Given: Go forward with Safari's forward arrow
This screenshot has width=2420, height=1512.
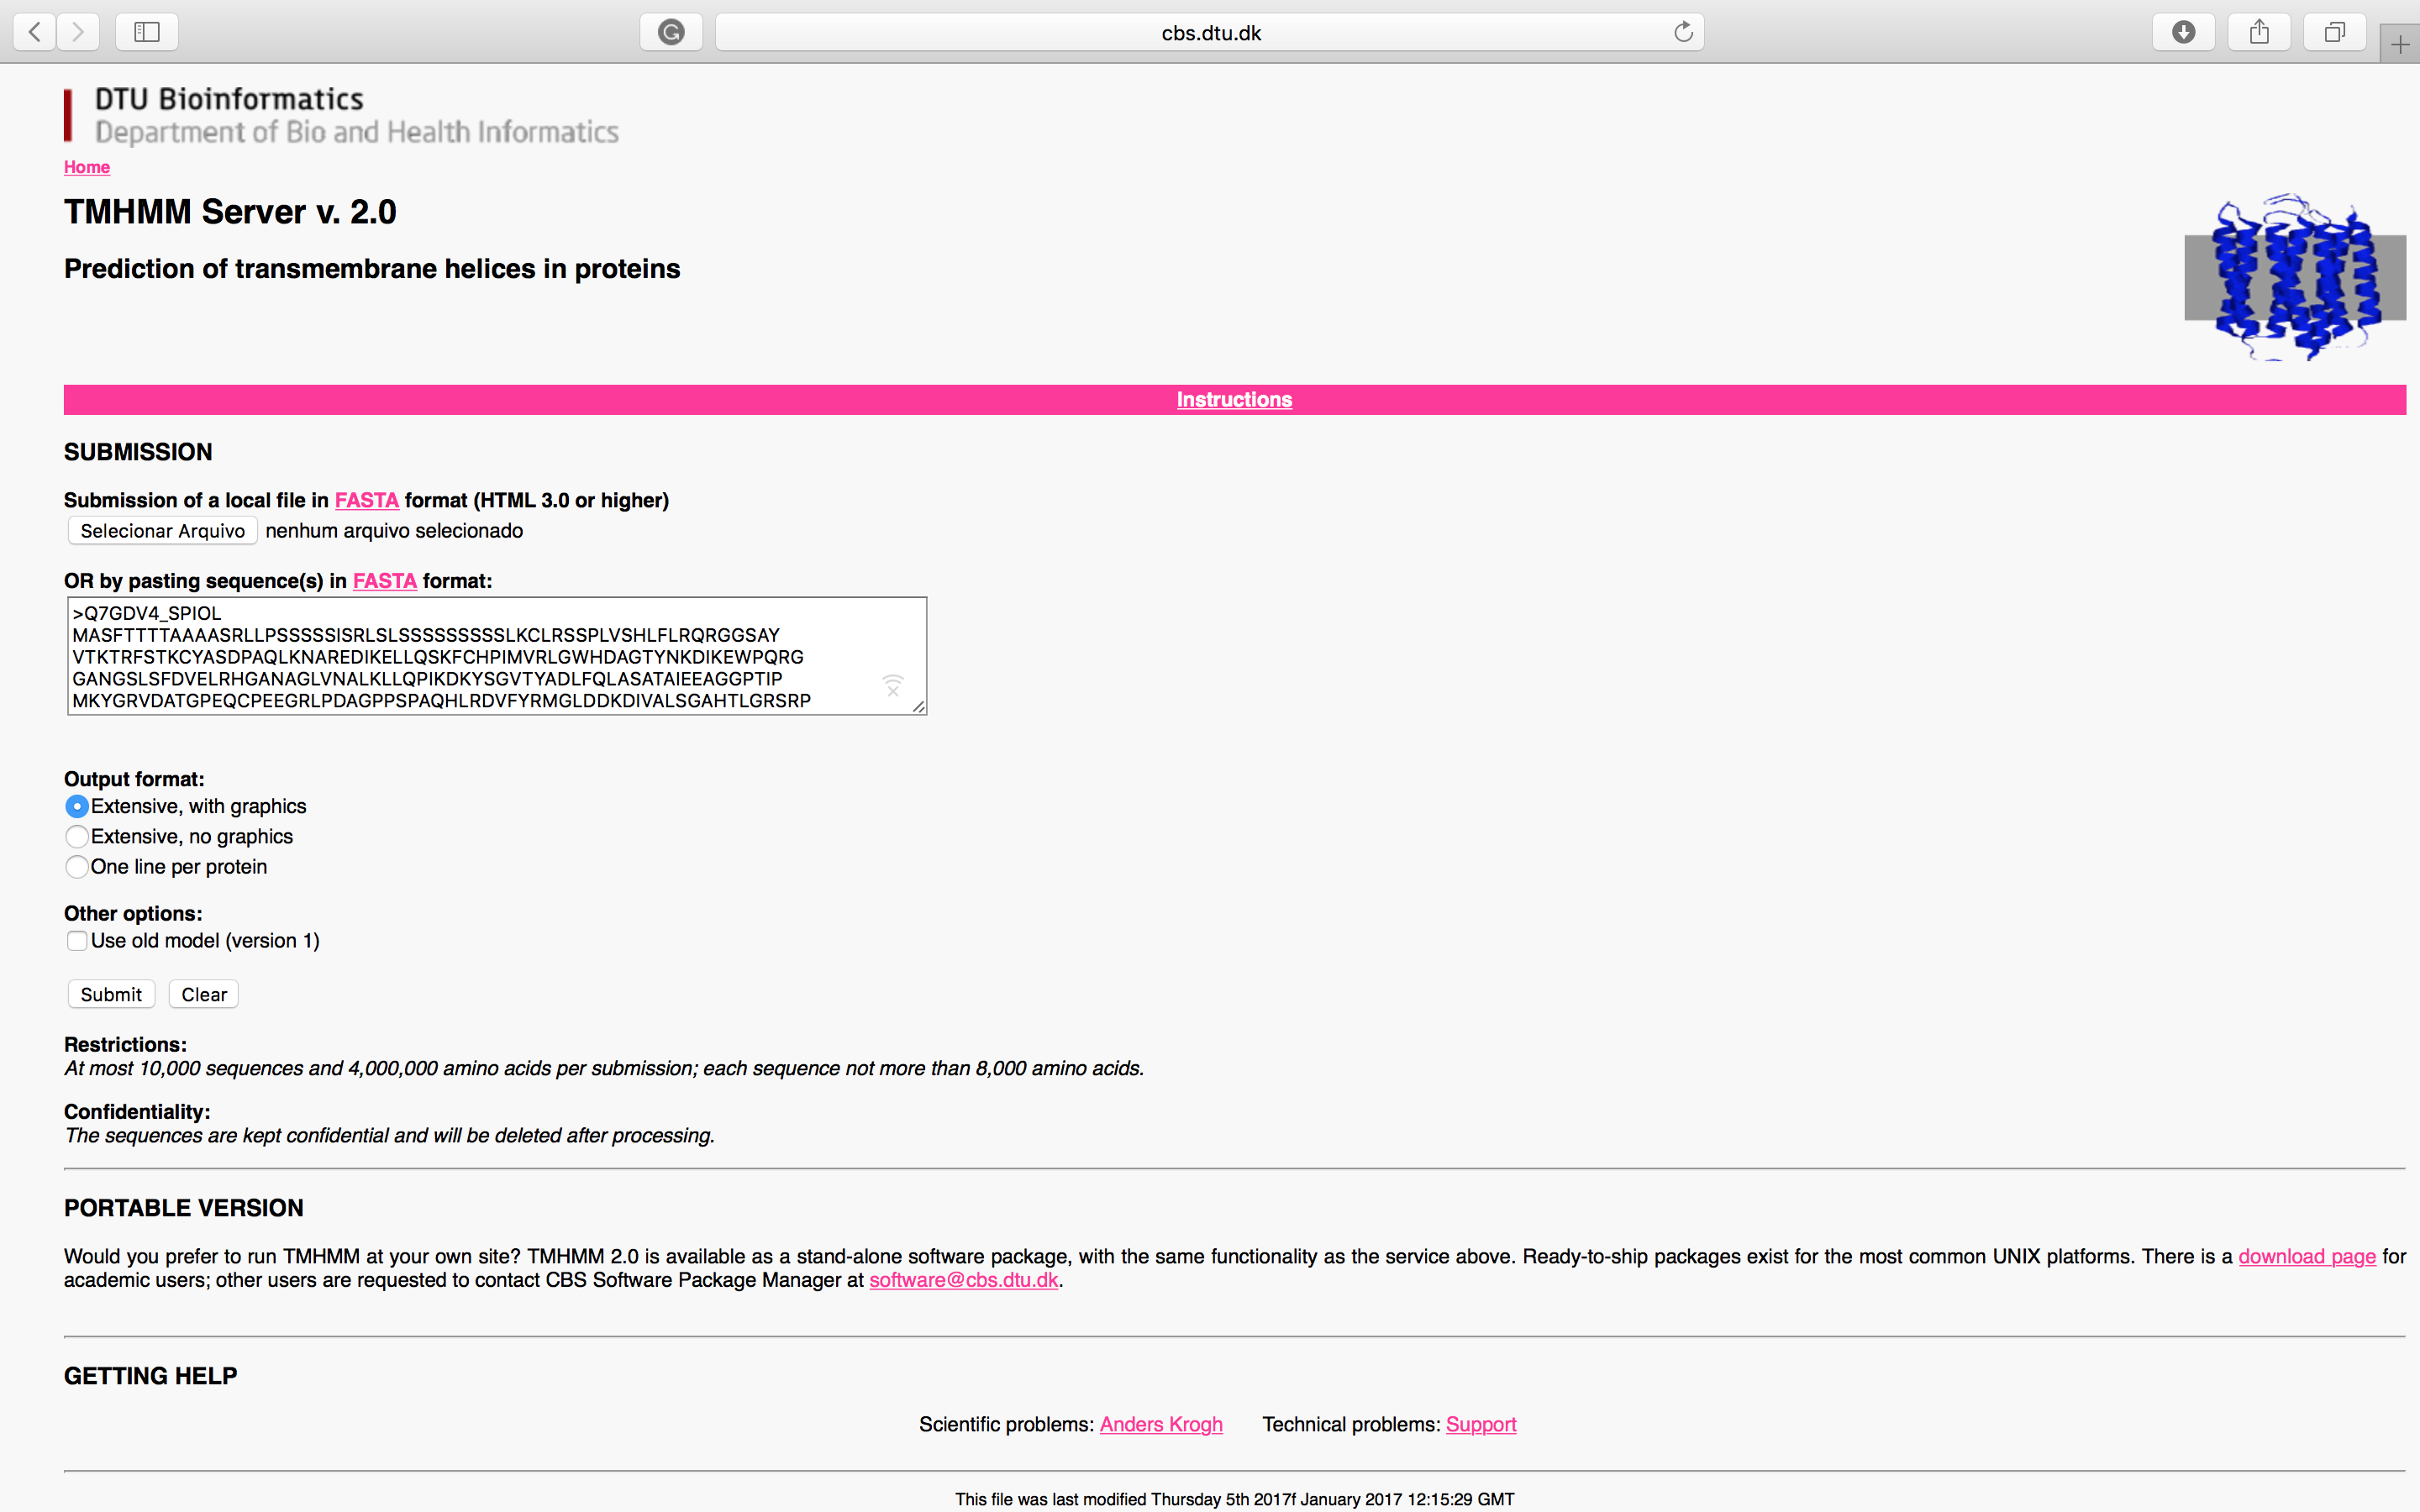Looking at the screenshot, I should click(78, 32).
